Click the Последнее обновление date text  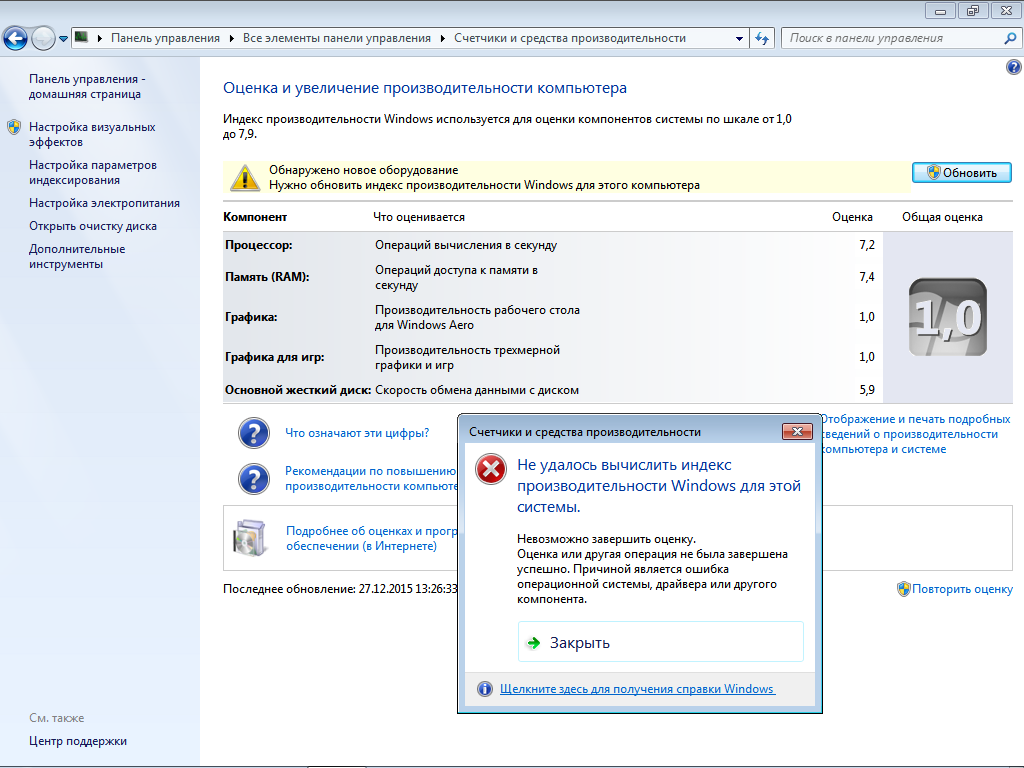coord(340,588)
